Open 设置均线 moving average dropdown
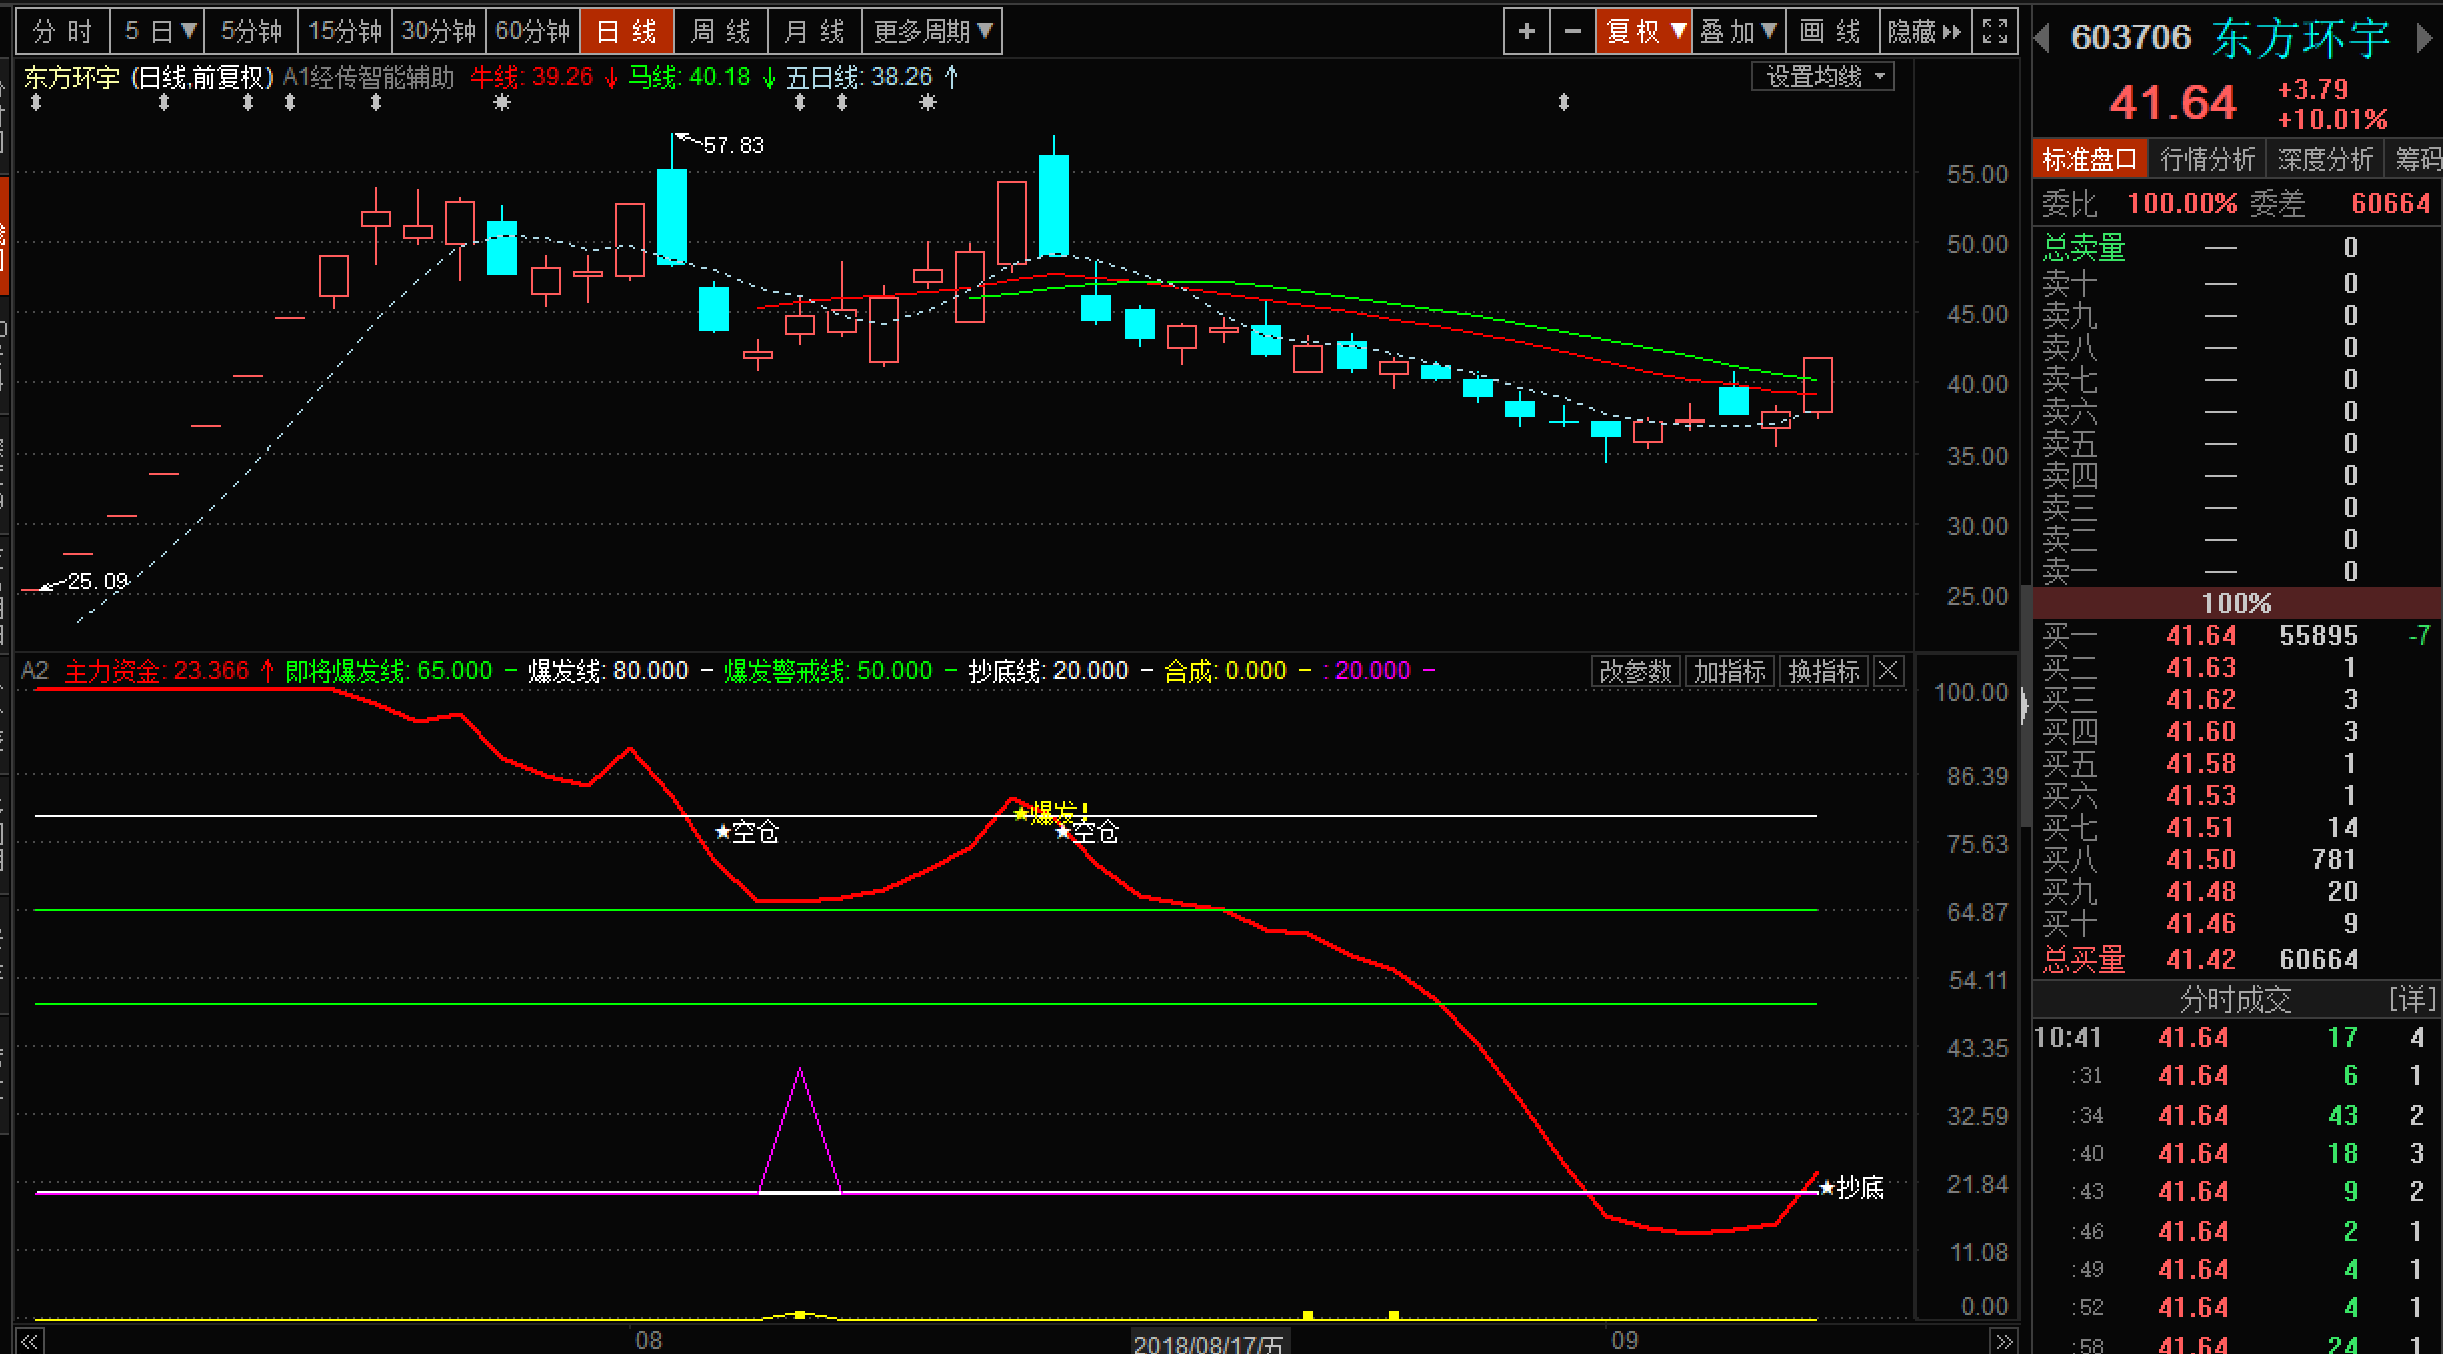This screenshot has height=1354, width=2443. click(x=1823, y=77)
